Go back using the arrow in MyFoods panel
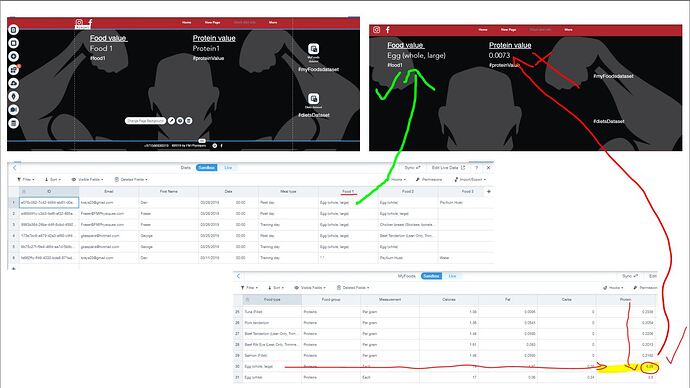This screenshot has width=690, height=388. 239,276
